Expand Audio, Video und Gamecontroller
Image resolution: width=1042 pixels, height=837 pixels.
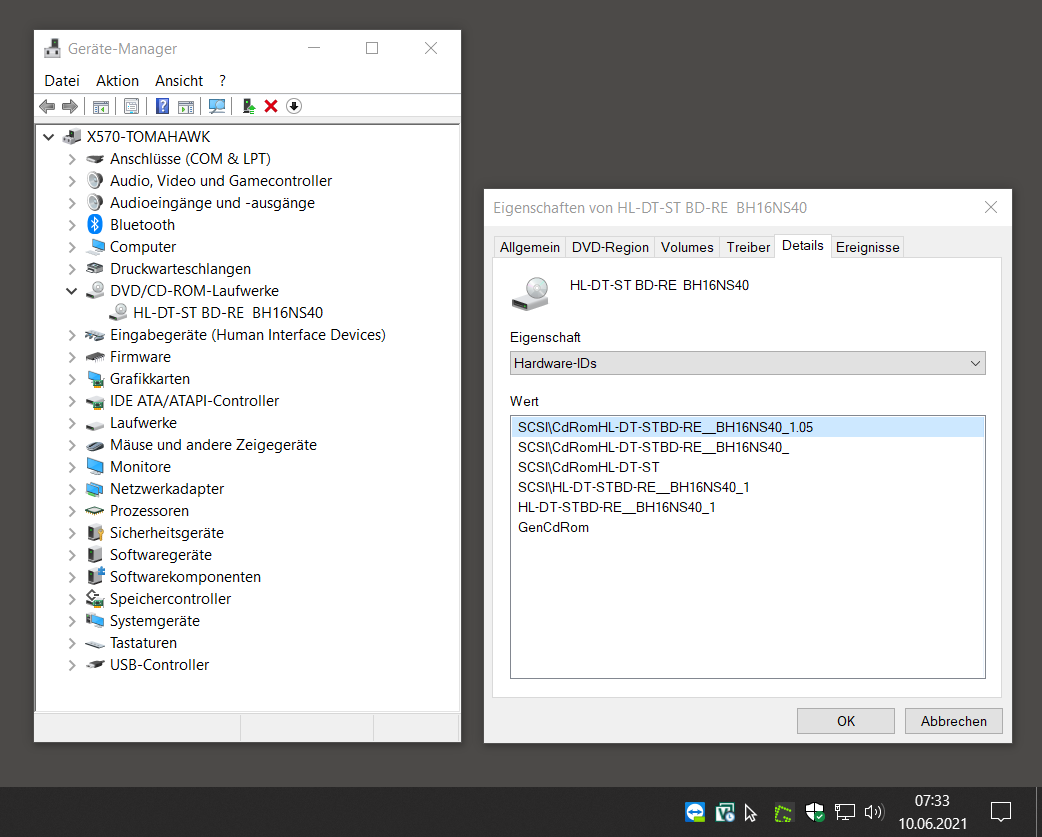[72, 181]
